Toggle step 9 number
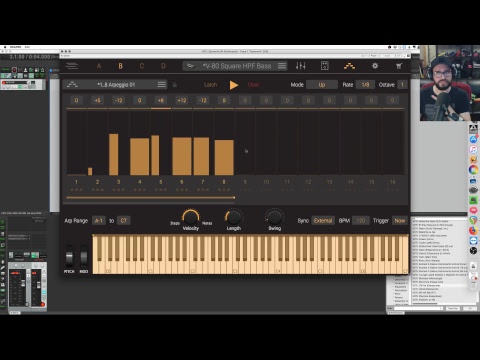Image resolution: width=480 pixels, height=360 pixels. [245, 182]
